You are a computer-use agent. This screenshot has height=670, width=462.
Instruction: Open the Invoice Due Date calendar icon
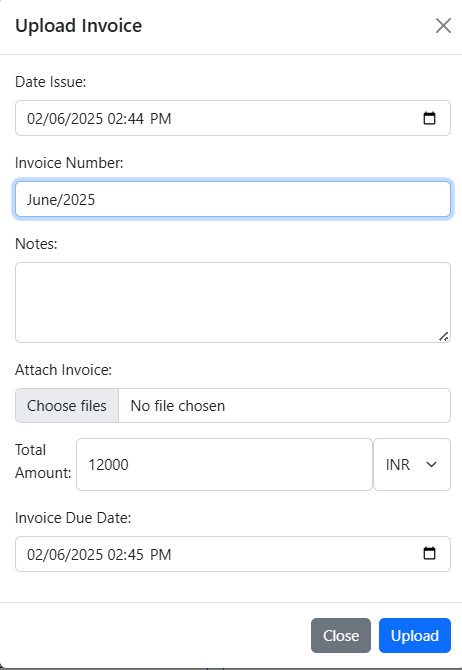(x=429, y=553)
